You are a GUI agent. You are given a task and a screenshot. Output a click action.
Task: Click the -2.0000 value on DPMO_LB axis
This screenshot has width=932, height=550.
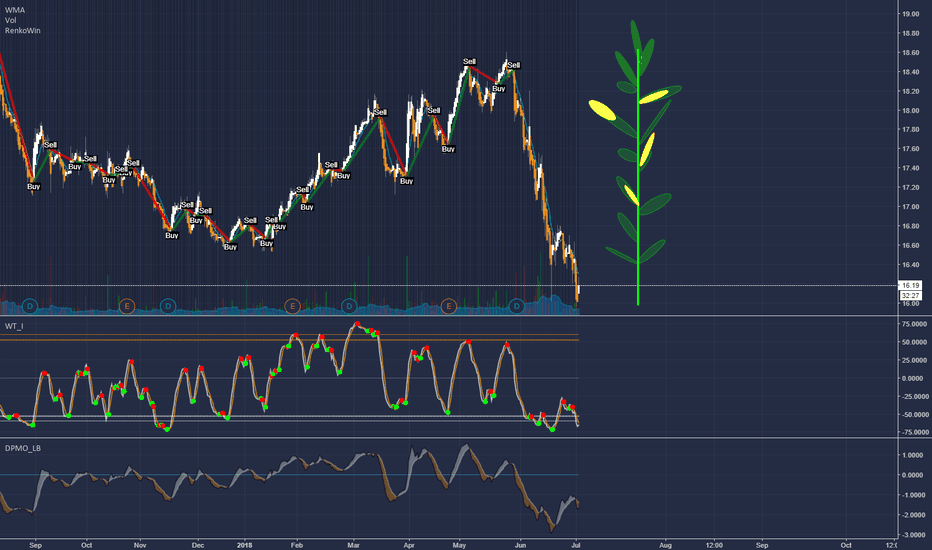click(x=913, y=515)
